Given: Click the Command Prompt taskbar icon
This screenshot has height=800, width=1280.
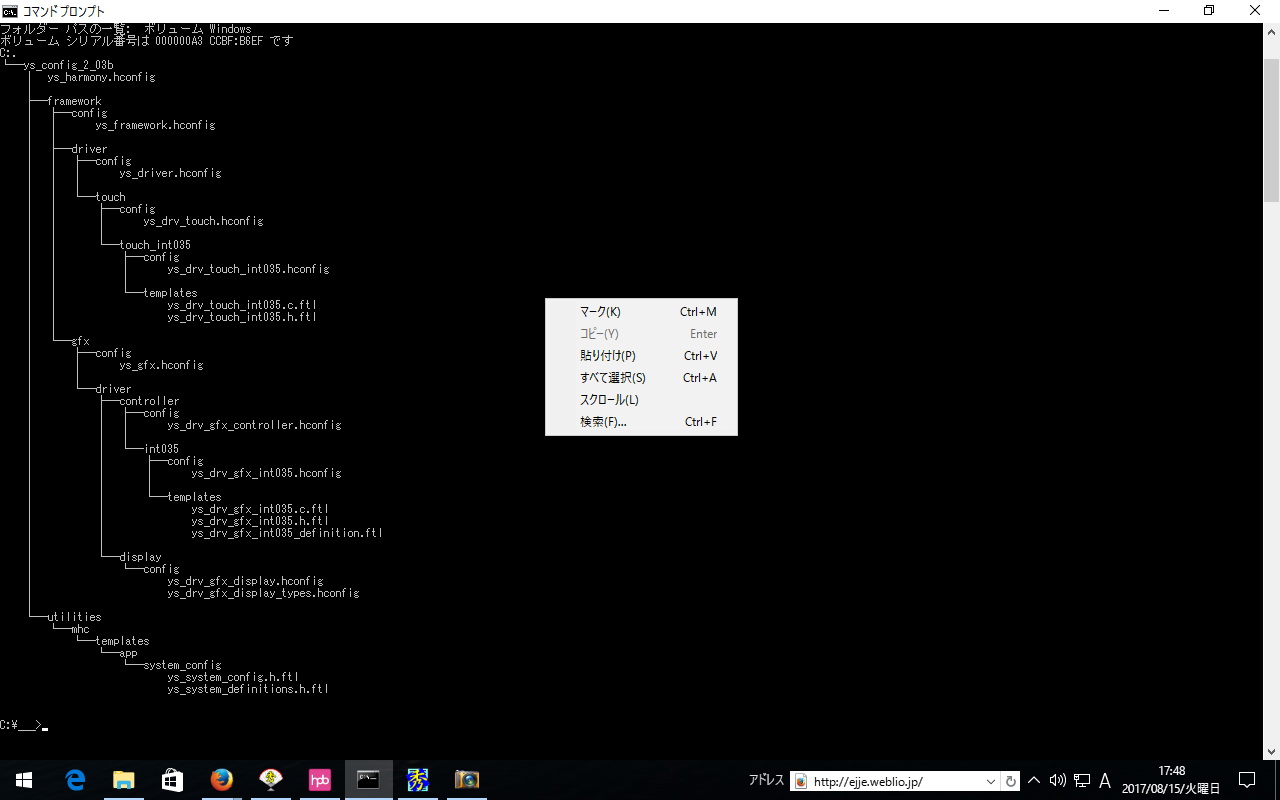Looking at the screenshot, I should [x=369, y=780].
